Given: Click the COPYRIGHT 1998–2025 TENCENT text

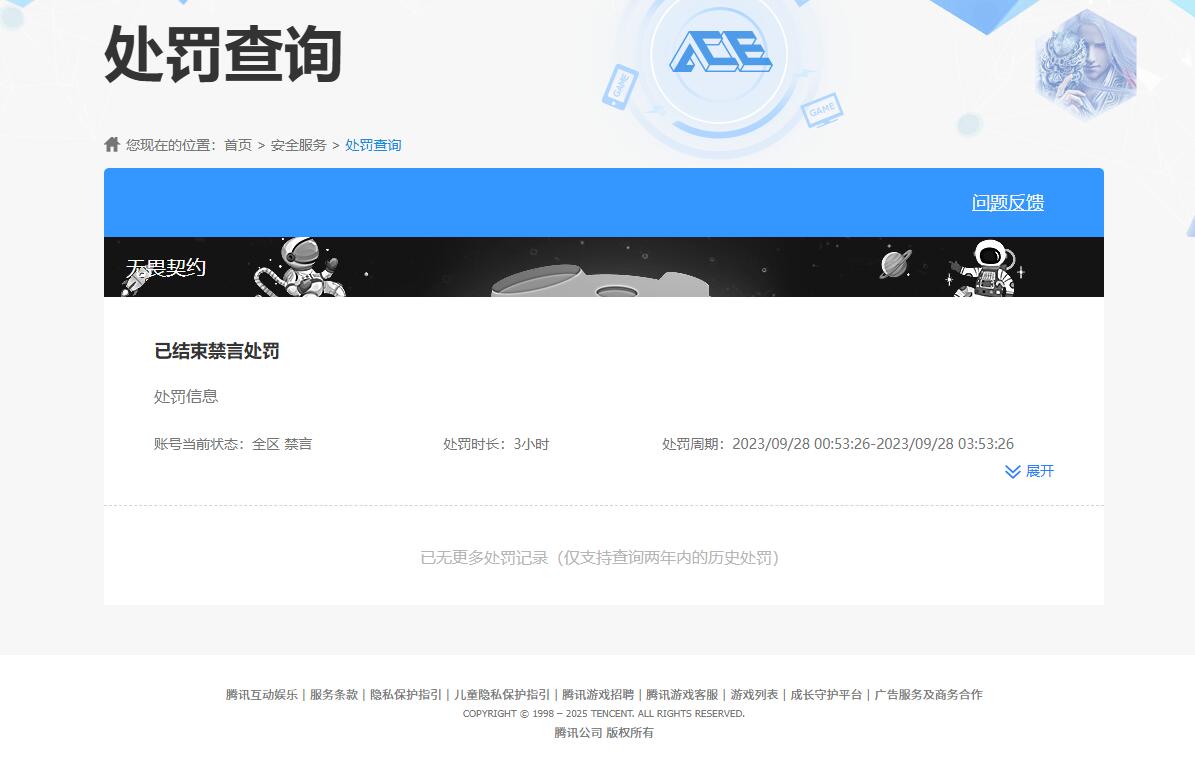Looking at the screenshot, I should click(604, 713).
